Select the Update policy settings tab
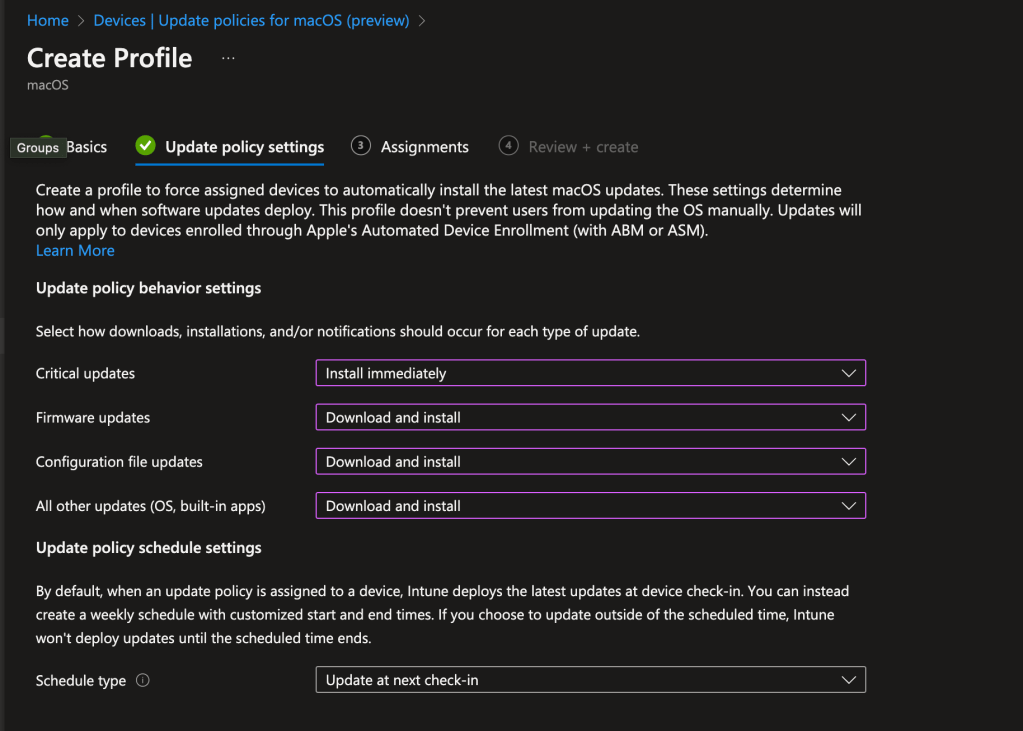Image resolution: width=1023 pixels, height=731 pixels. click(244, 147)
